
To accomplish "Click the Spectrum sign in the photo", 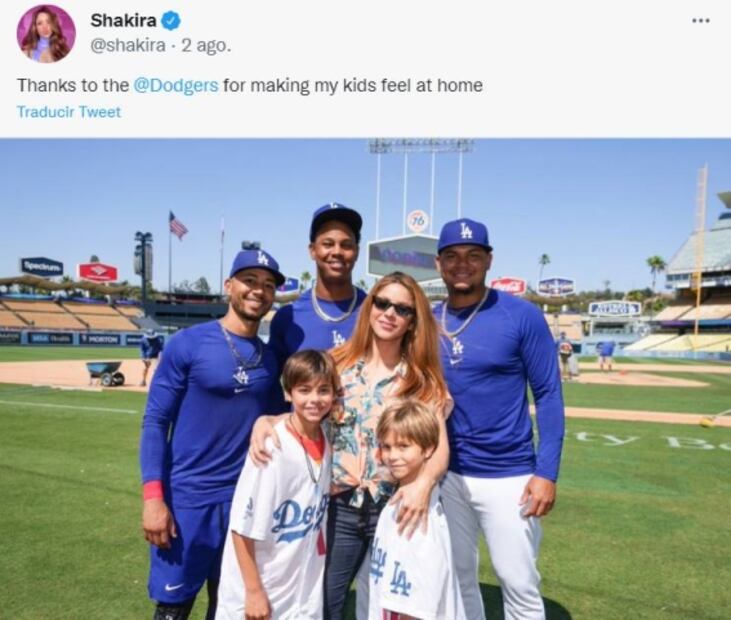I will pyautogui.click(x=42, y=266).
